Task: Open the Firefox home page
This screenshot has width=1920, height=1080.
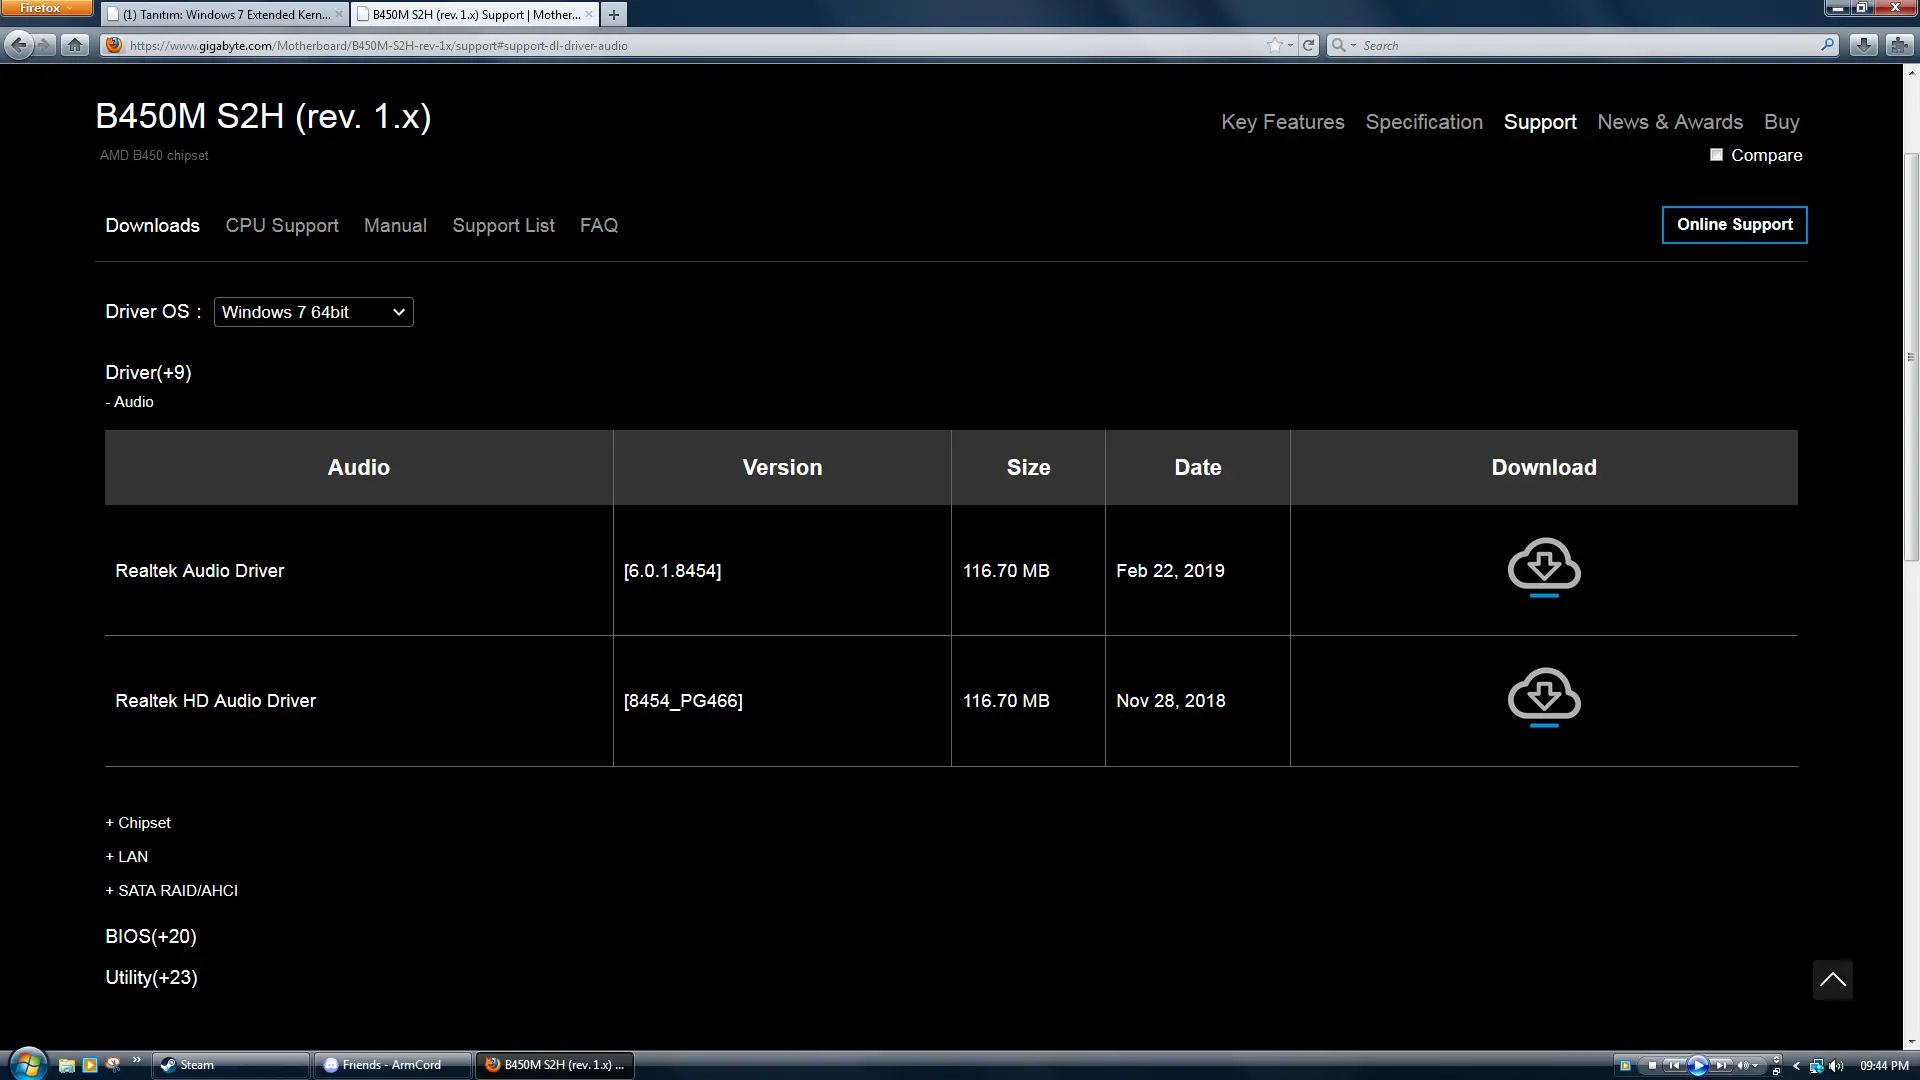Action: click(75, 45)
